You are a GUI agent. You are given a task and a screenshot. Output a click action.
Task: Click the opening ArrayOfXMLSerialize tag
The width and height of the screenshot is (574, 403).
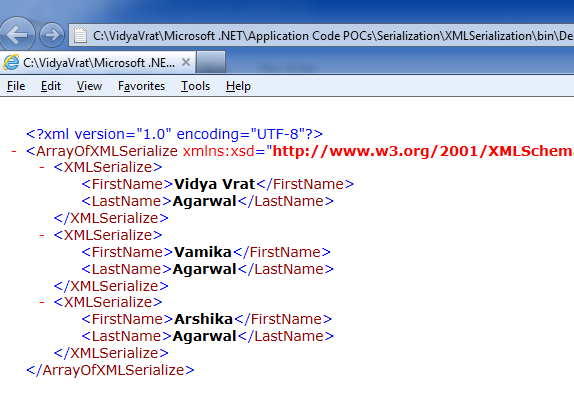(102, 151)
